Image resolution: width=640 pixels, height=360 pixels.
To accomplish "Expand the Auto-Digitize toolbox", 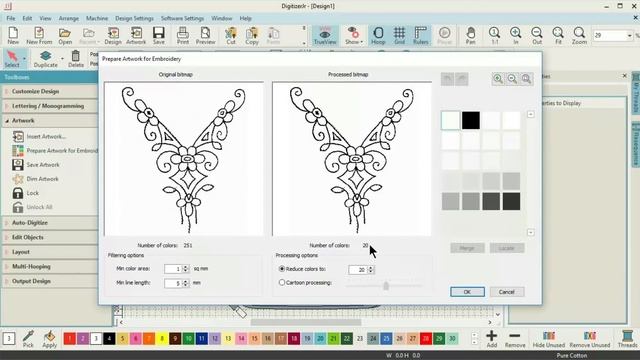I will [x=50, y=222].
